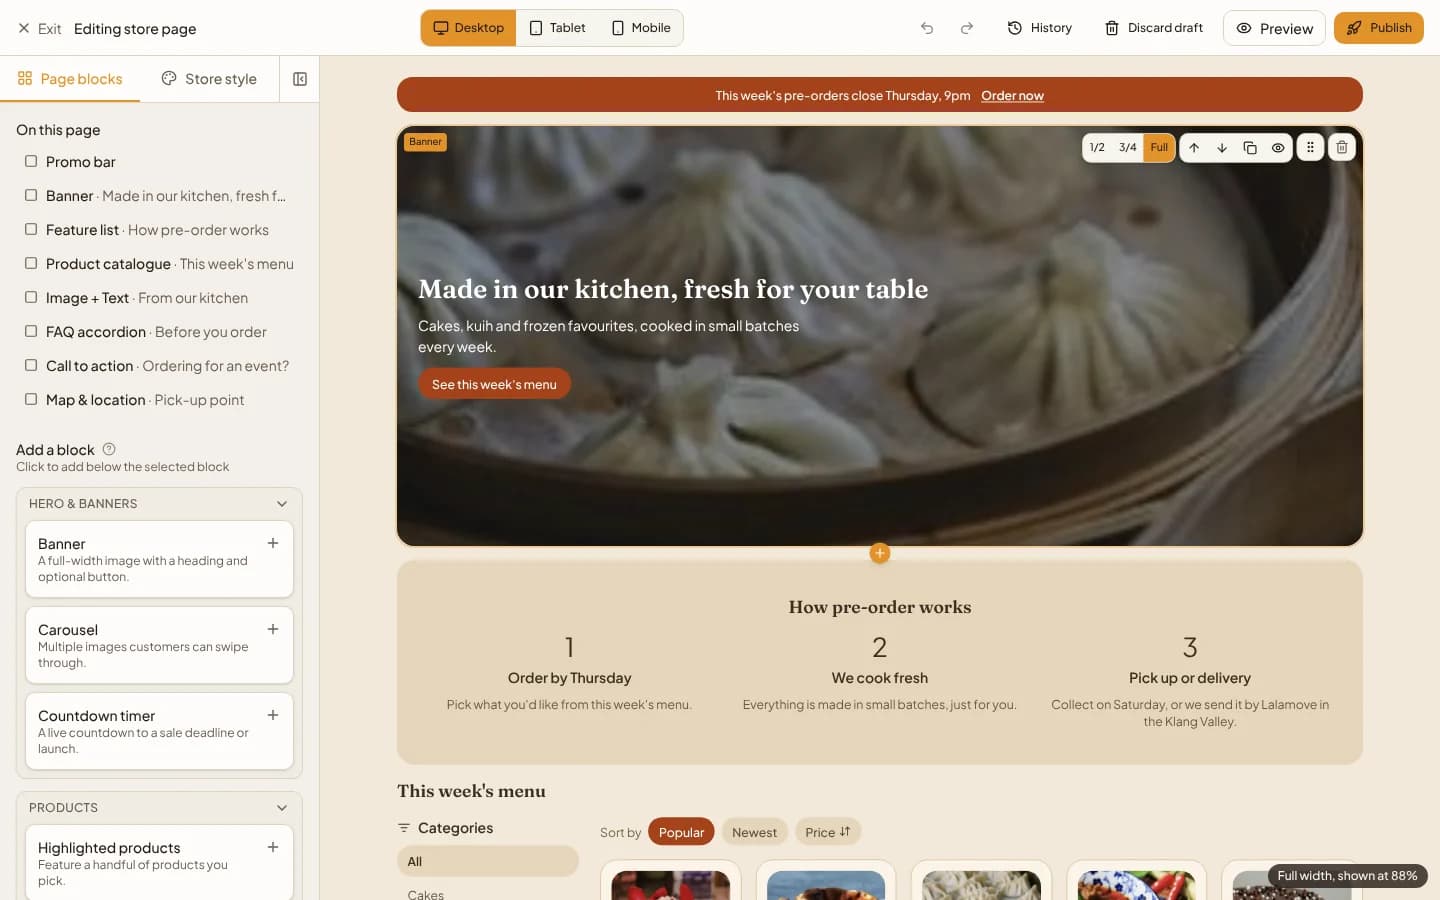The width and height of the screenshot is (1440, 900).
Task: Click Discard draft button
Action: point(1154,28)
